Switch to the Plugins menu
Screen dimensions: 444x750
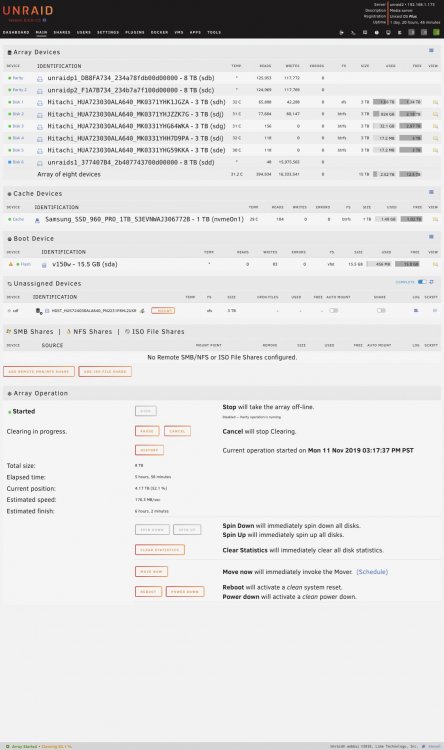[135, 33]
